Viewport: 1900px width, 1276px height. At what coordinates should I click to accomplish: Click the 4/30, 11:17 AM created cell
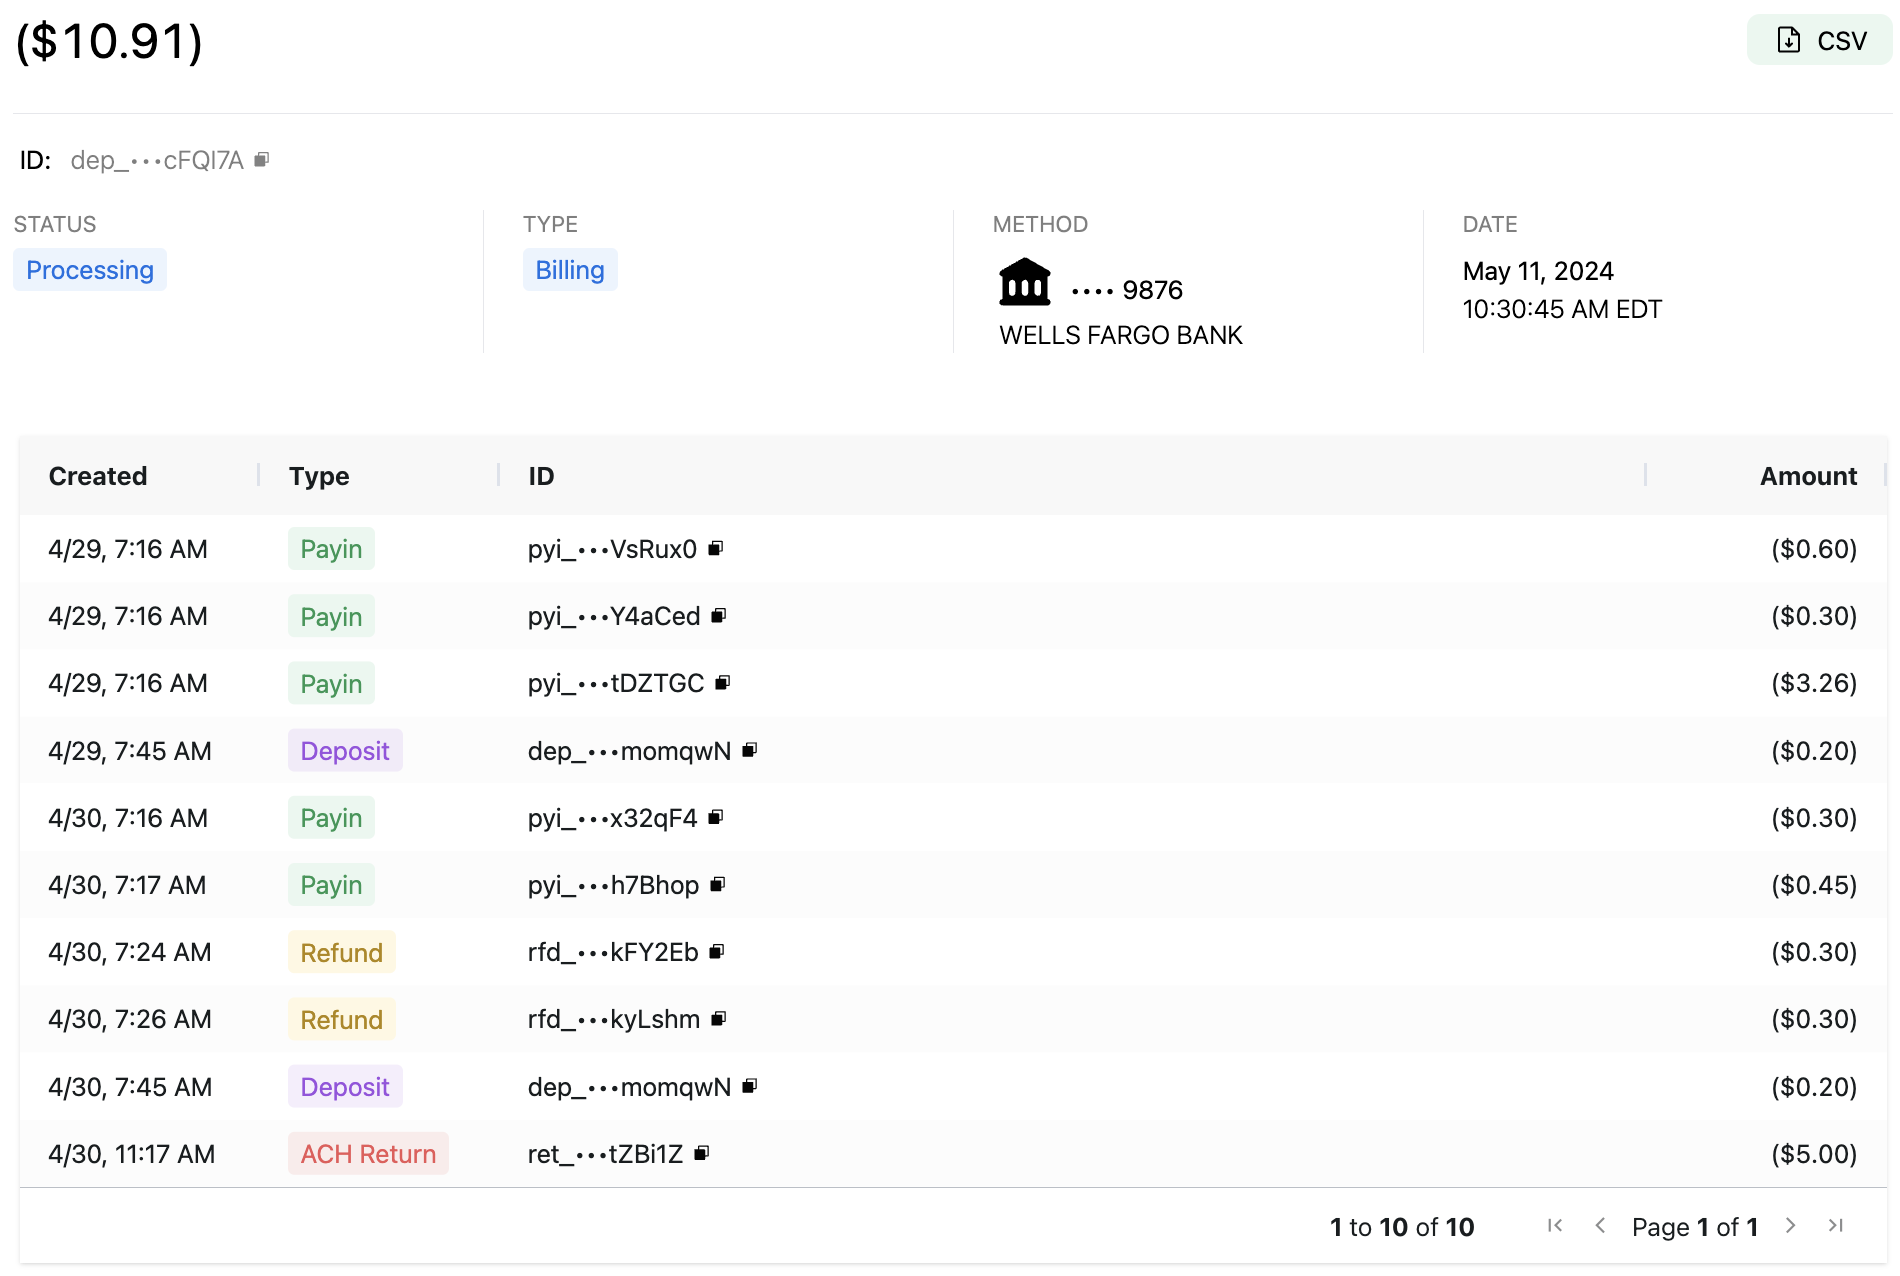coord(131,1154)
